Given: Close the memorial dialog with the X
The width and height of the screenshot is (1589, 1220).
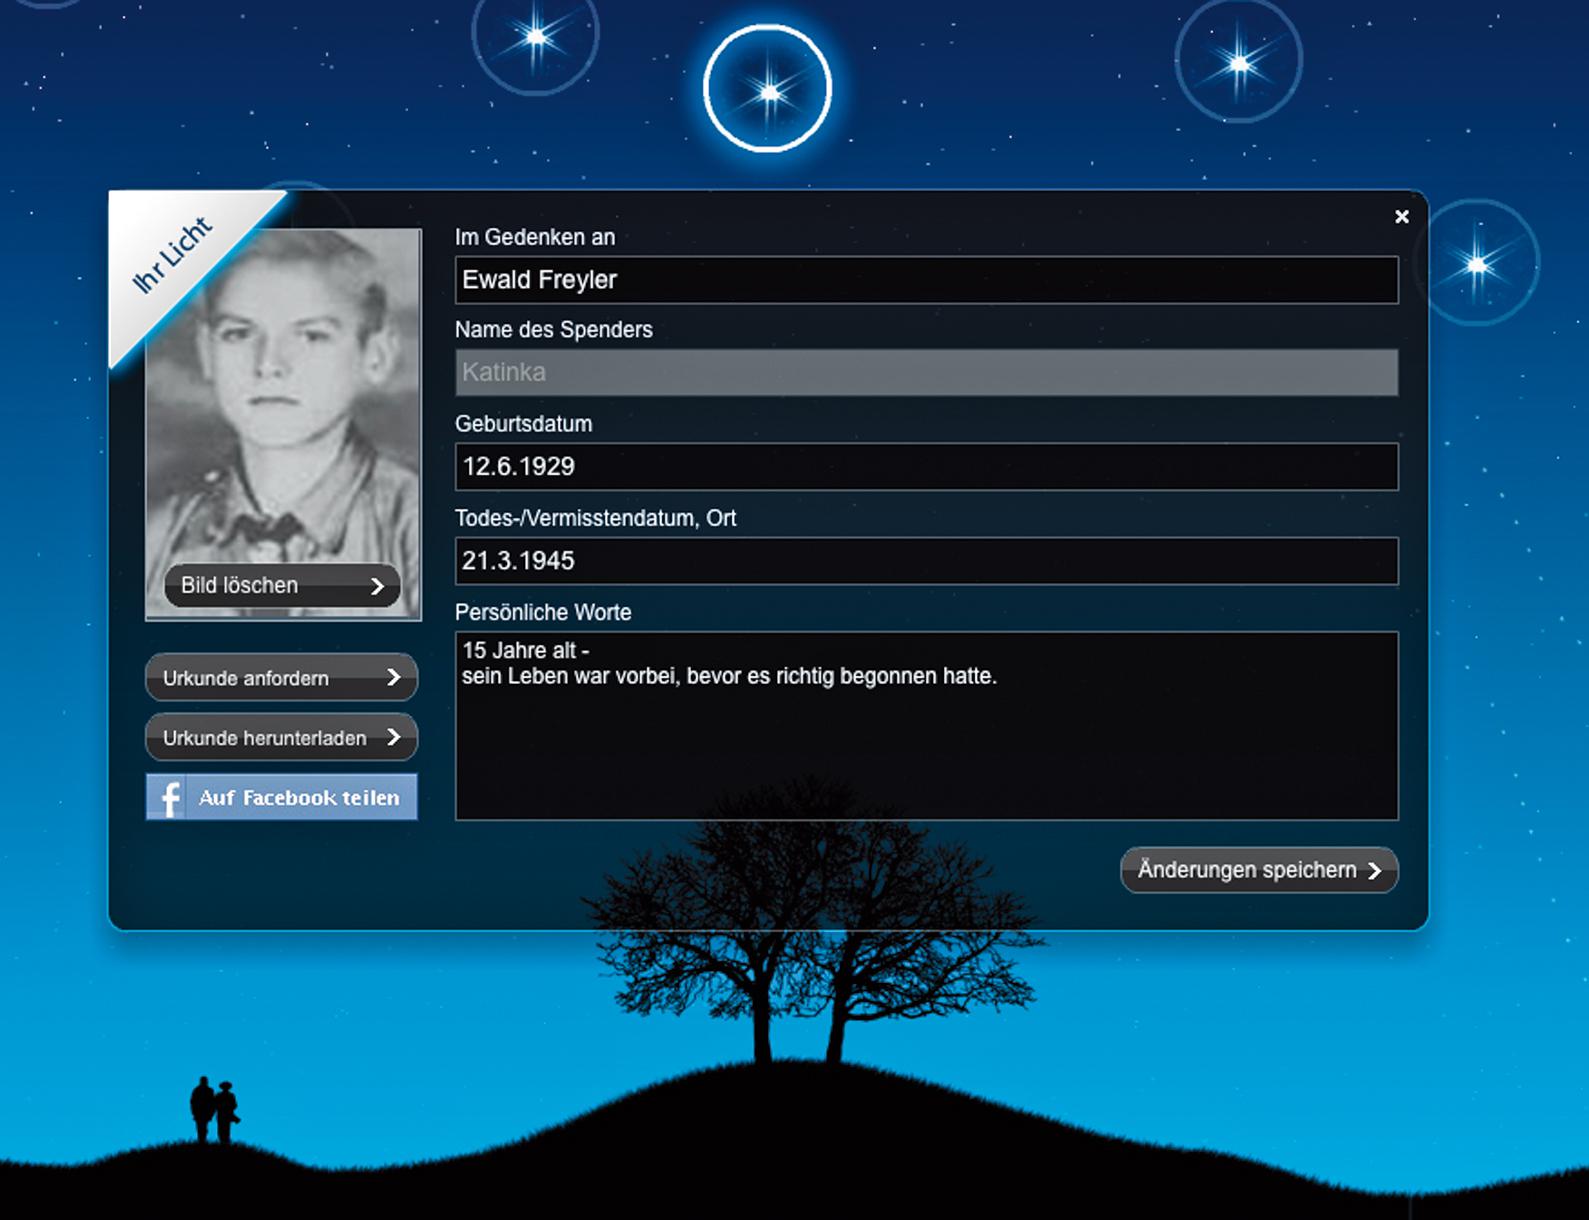Looking at the screenshot, I should [1401, 217].
